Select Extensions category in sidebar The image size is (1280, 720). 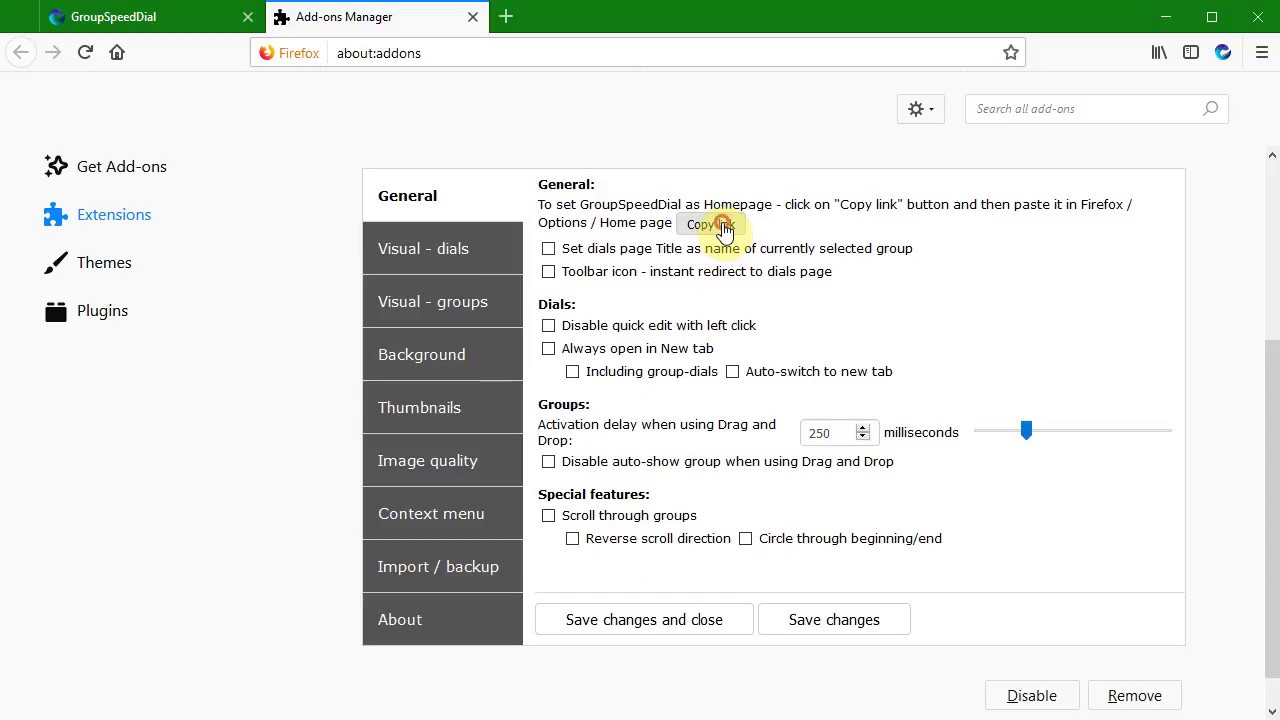[98, 215]
